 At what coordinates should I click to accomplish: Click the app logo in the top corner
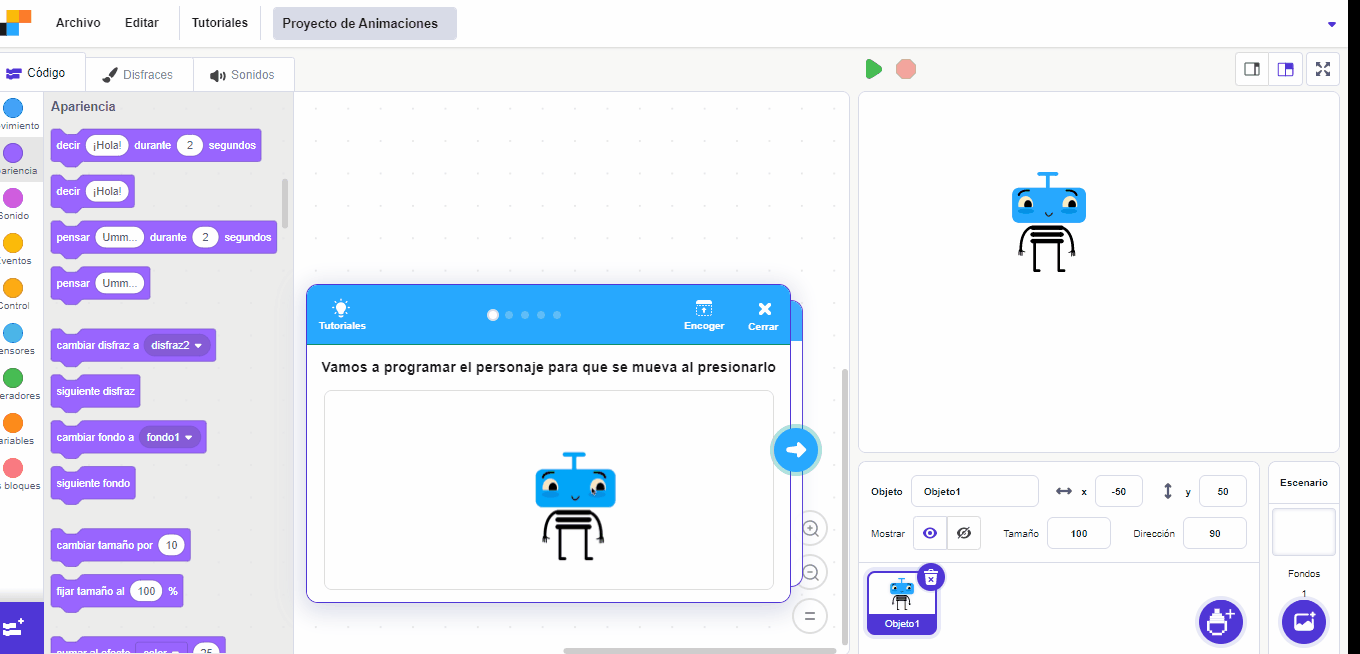[16, 23]
